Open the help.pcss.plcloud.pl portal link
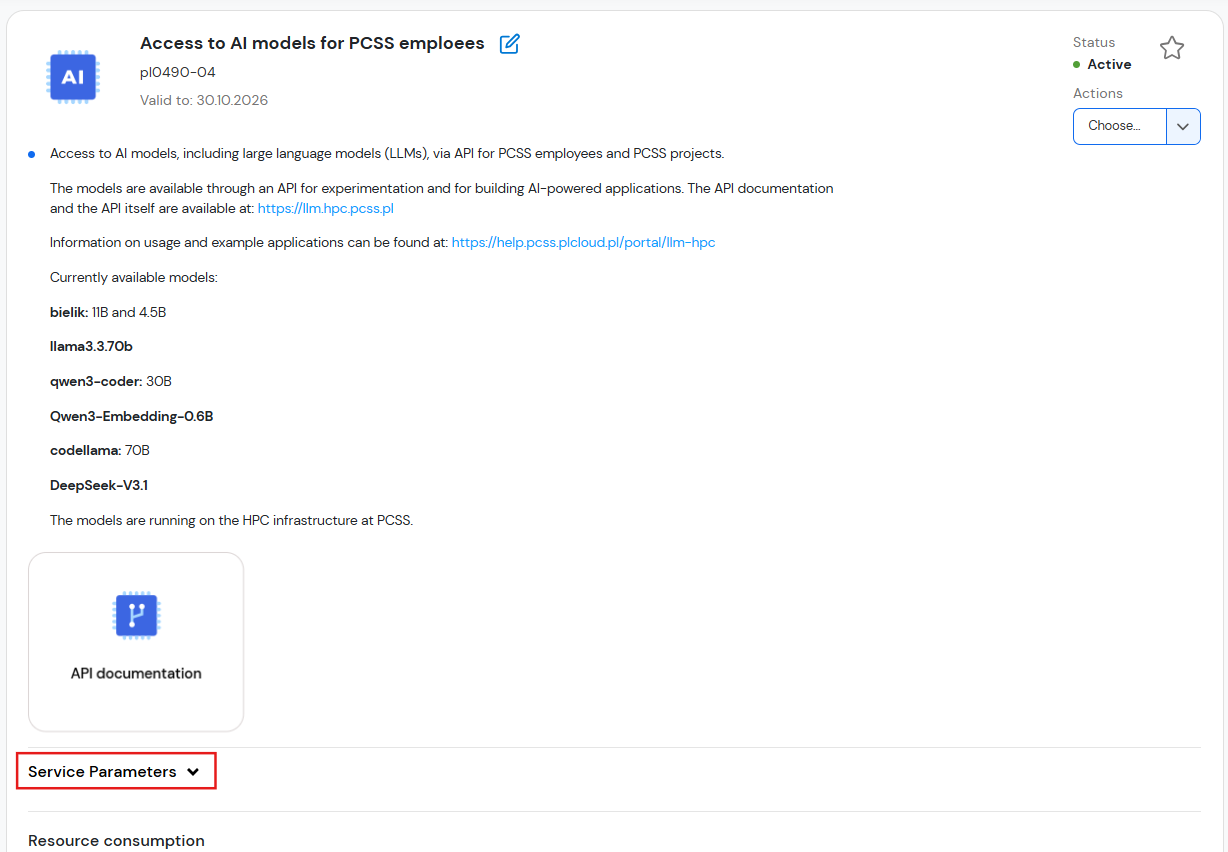Viewport: 1228px width, 852px height. tap(583, 243)
